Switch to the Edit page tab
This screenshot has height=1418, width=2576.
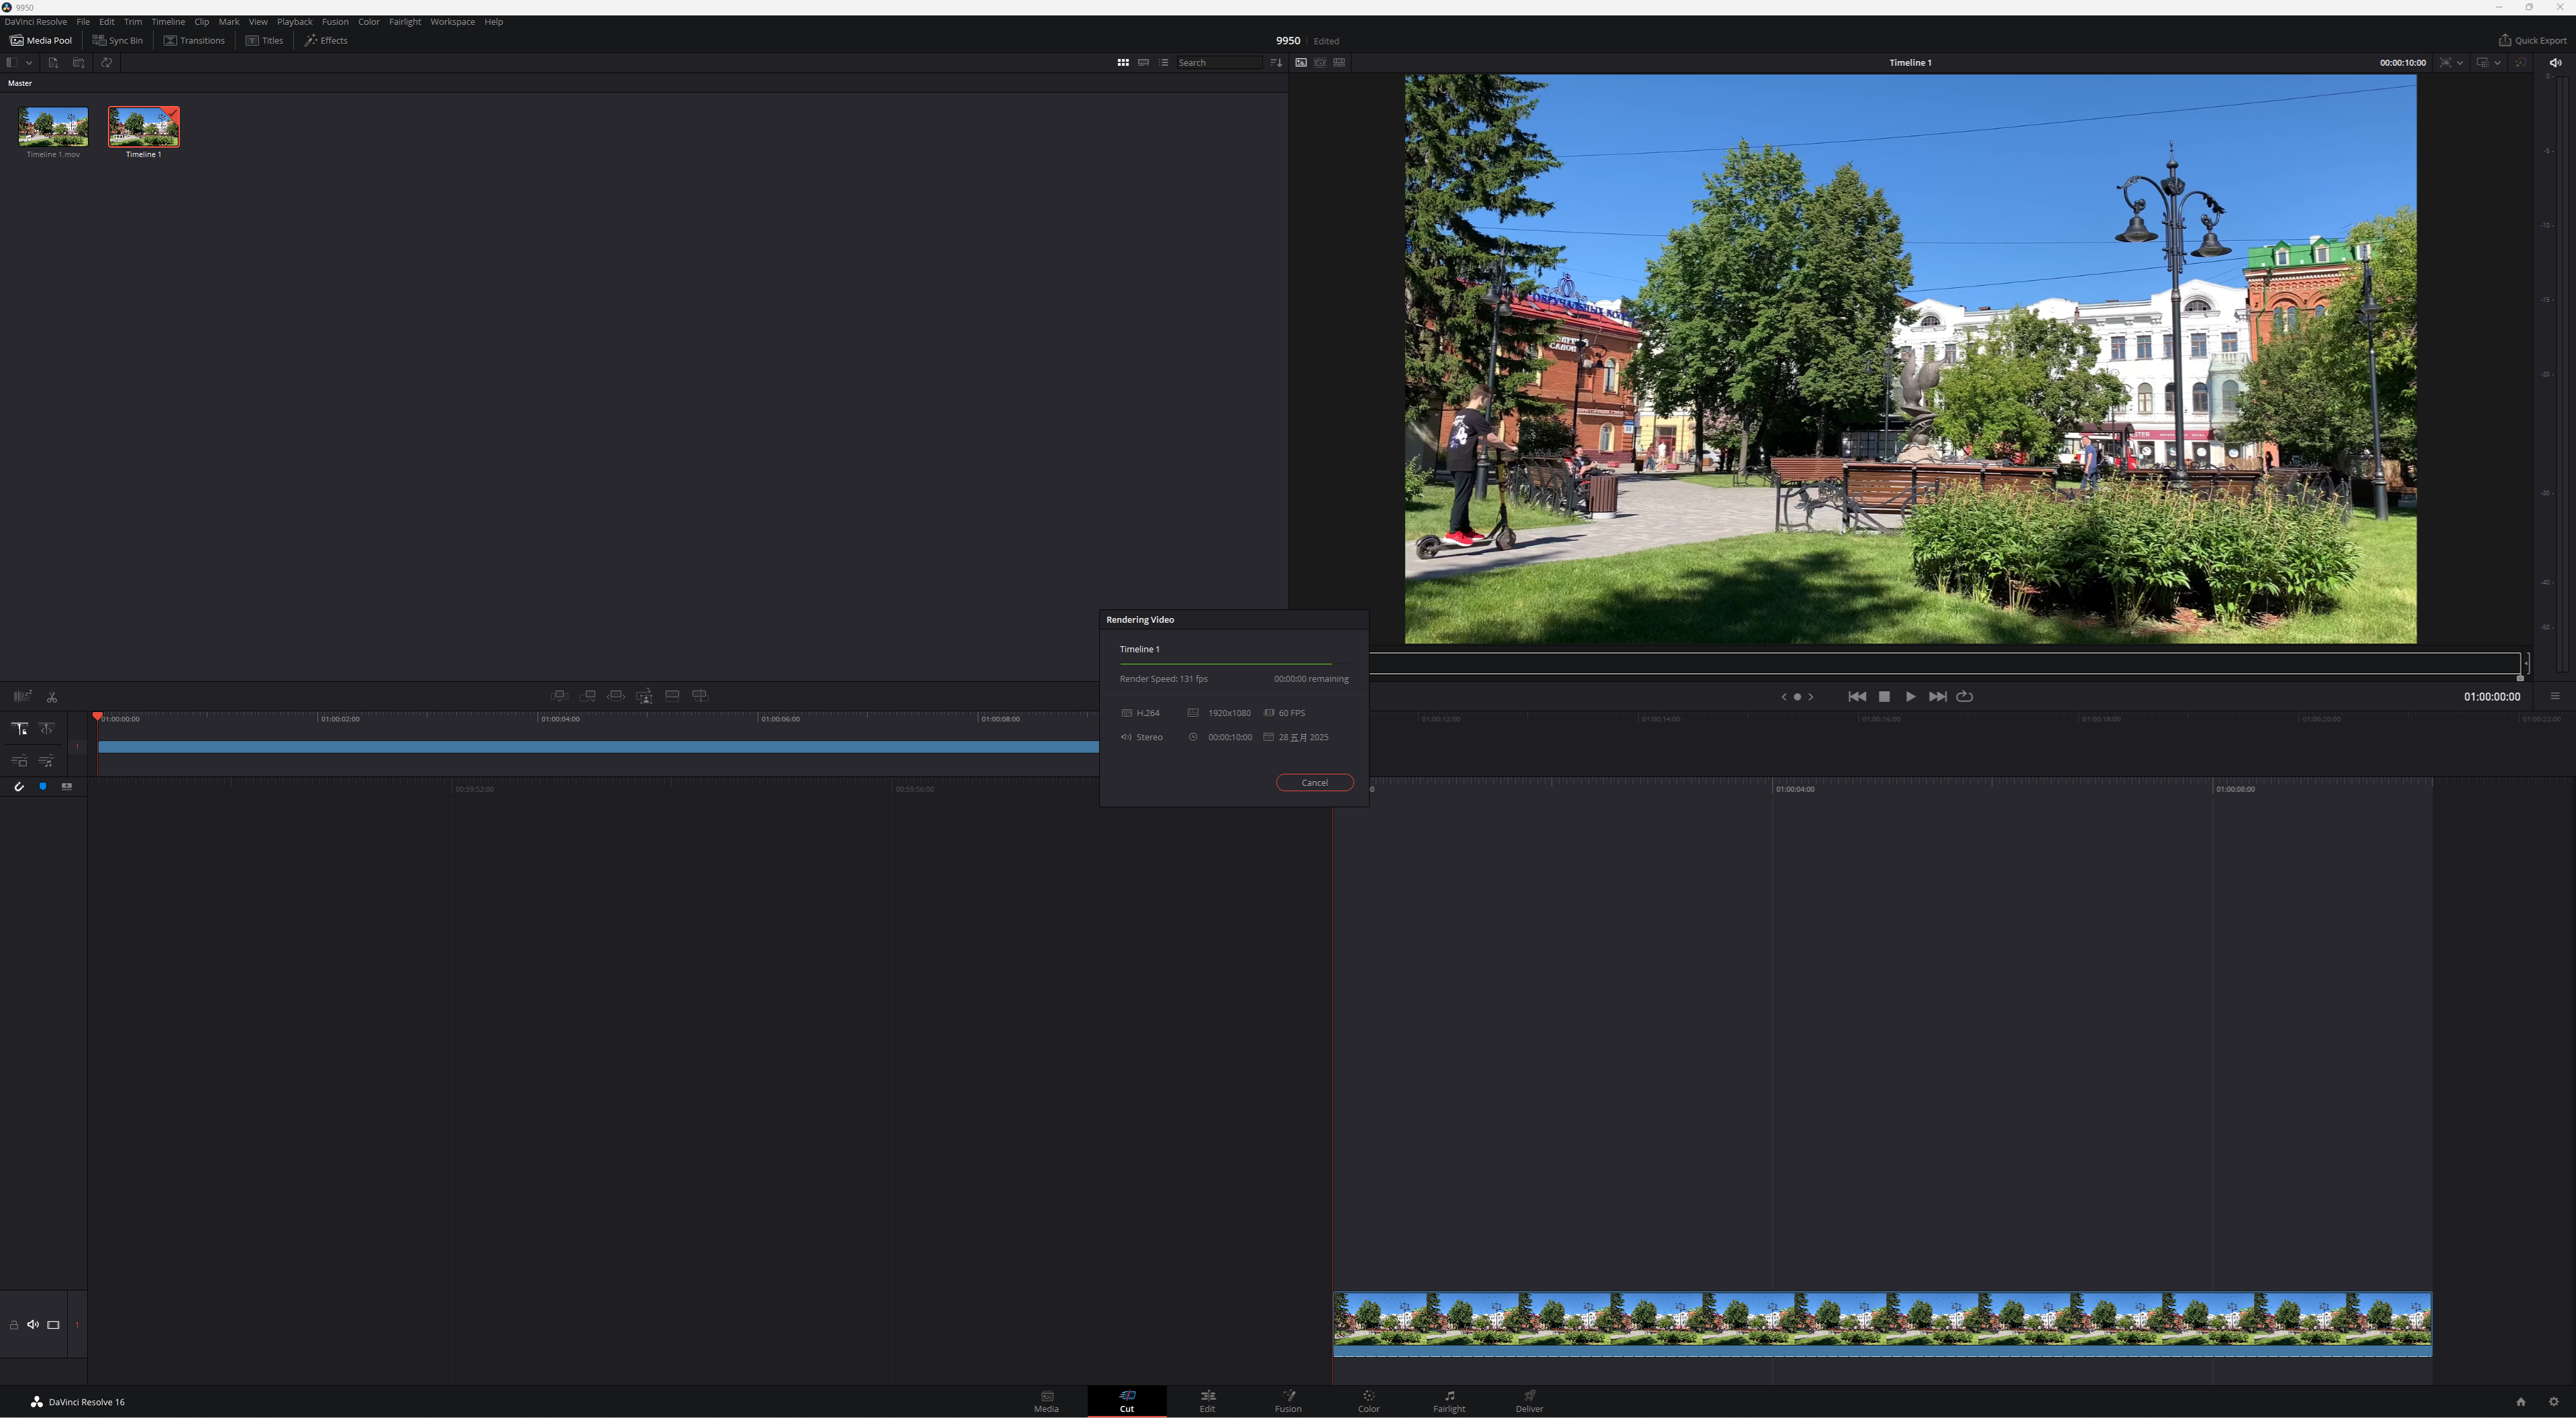tap(1207, 1401)
